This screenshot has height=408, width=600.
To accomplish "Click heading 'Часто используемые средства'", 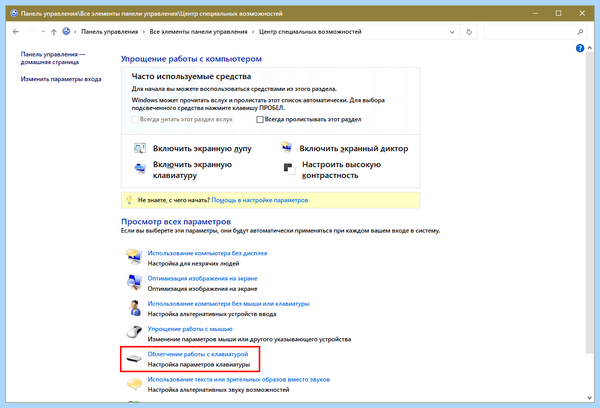I will [191, 77].
